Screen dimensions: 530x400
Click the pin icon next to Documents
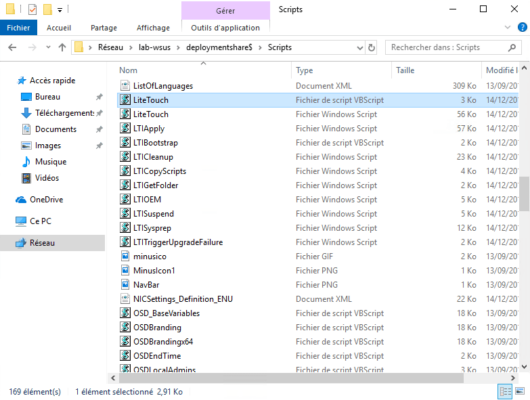tap(99, 130)
